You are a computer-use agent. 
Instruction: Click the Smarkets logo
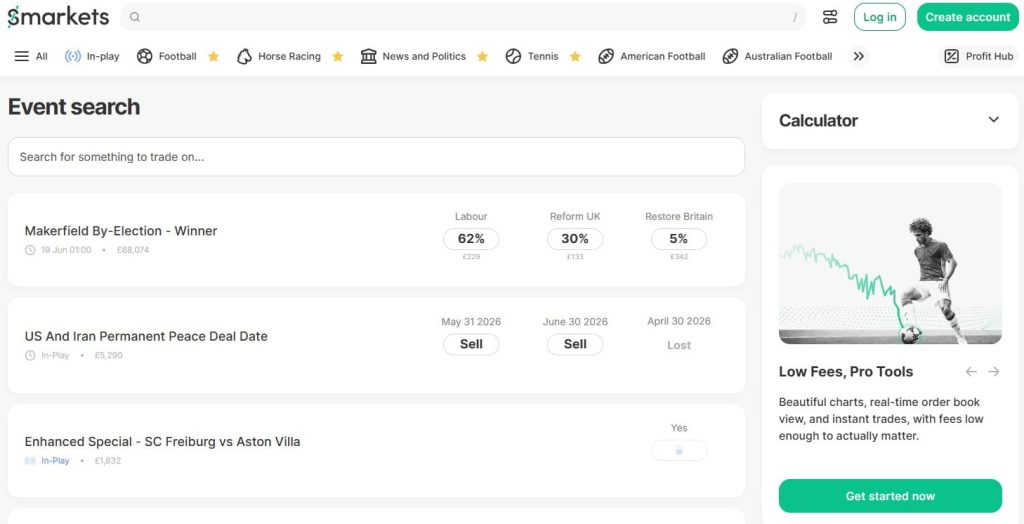click(x=58, y=17)
